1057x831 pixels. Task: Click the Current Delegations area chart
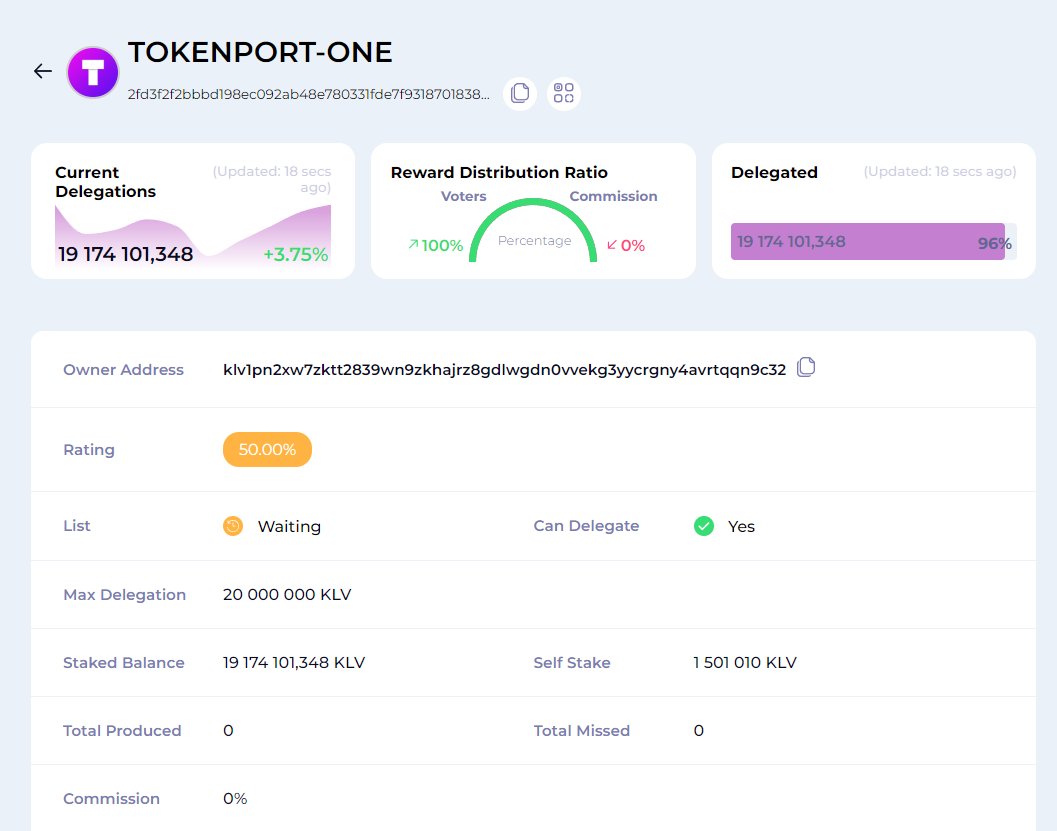pos(193,236)
